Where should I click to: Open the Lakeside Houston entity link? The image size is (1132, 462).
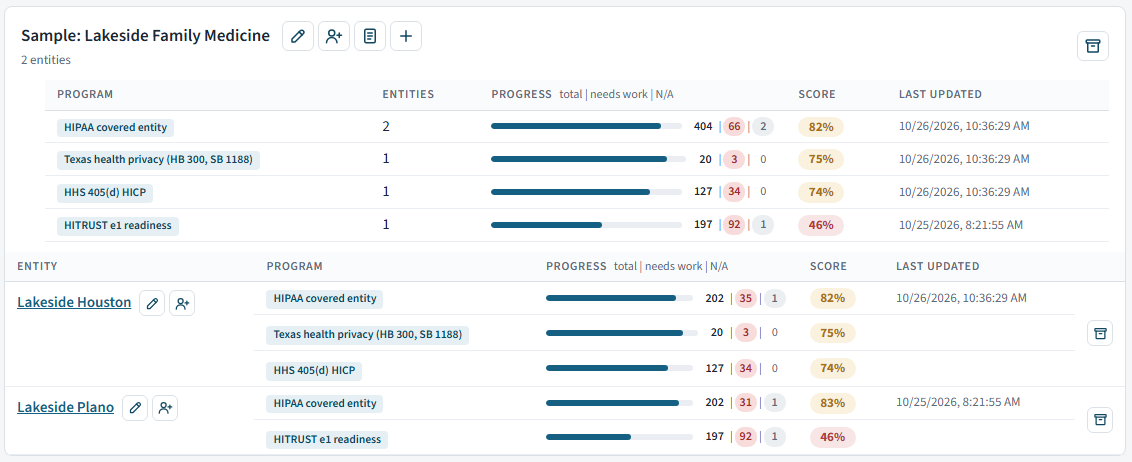74,302
